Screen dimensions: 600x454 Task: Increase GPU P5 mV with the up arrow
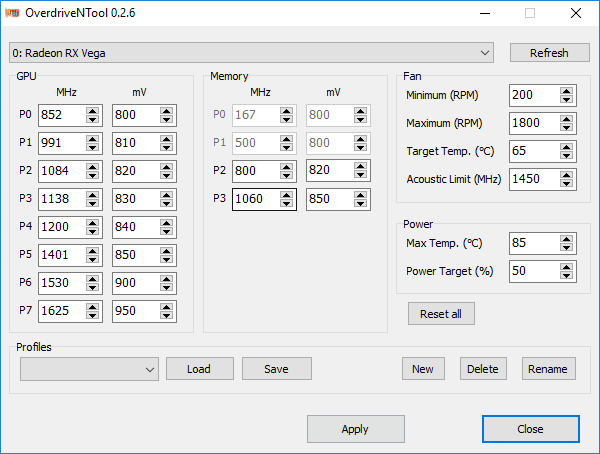tap(166, 250)
